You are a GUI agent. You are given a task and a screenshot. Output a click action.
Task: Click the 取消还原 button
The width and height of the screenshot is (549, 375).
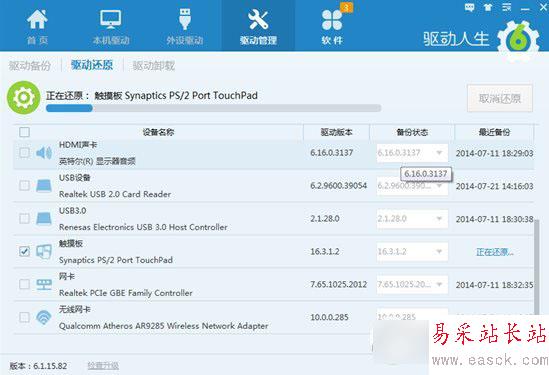[500, 98]
